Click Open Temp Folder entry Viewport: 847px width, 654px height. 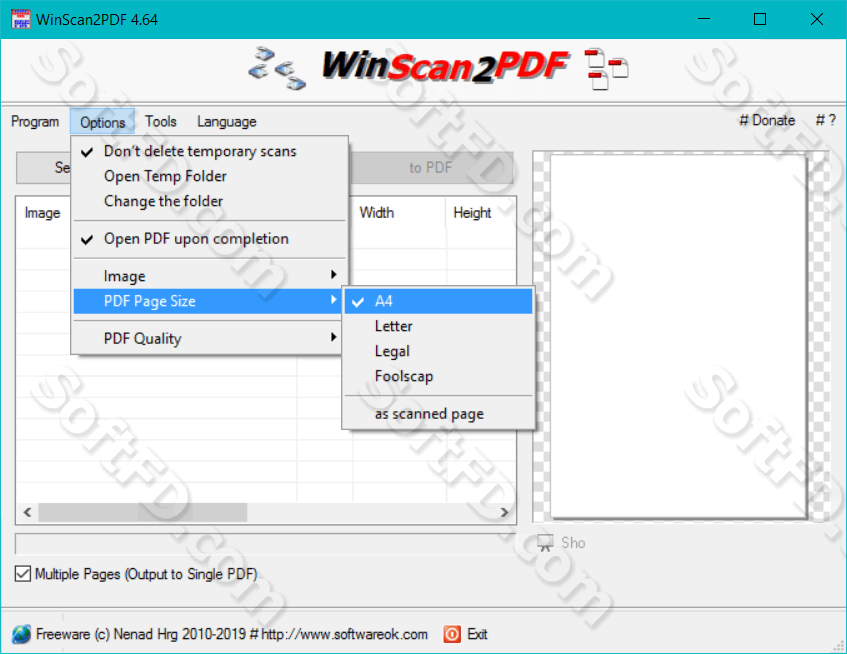tap(209, 176)
